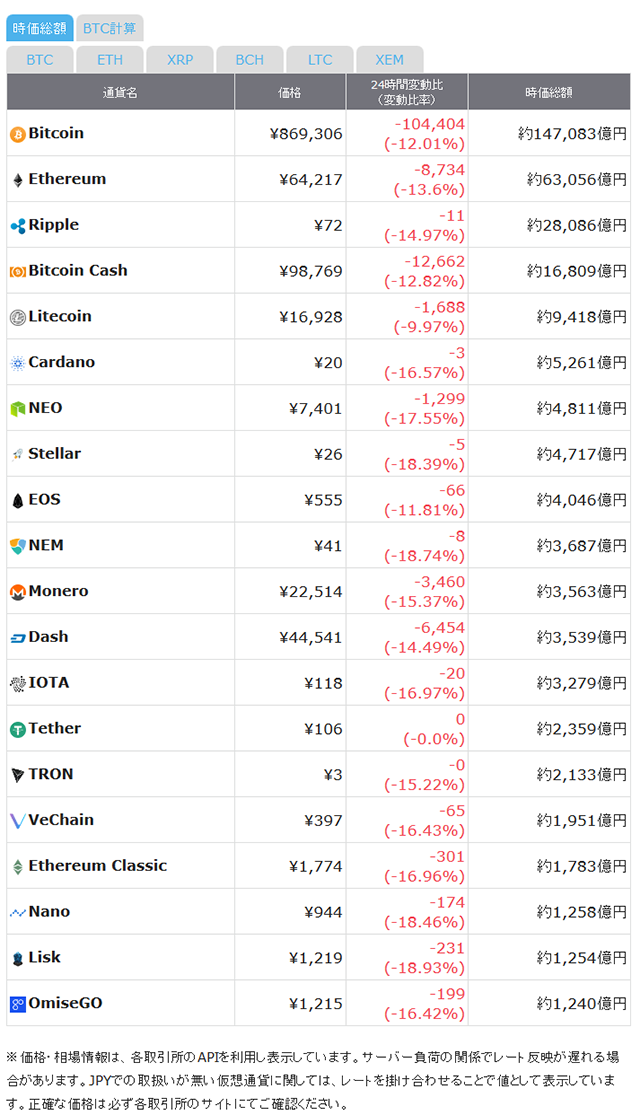This screenshot has width=640, height=1115.
Task: Click the EOS black icon
Action: click(x=17, y=501)
